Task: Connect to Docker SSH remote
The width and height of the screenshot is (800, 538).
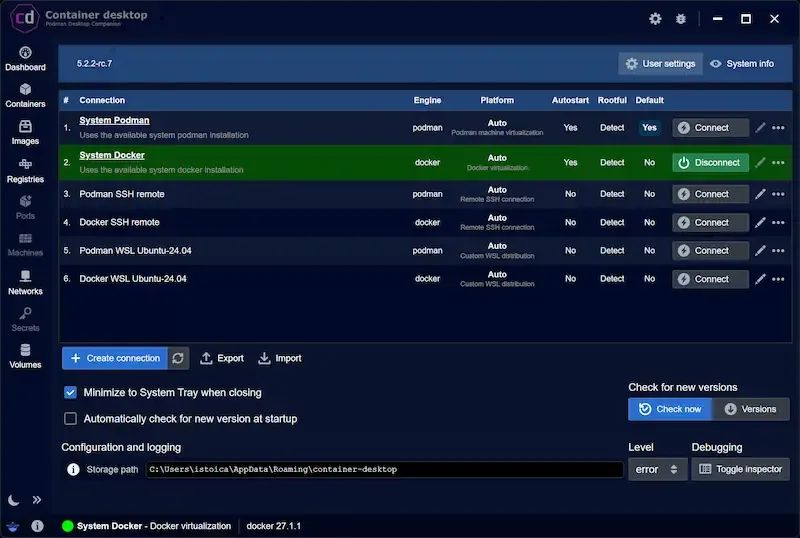Action: [x=711, y=223]
